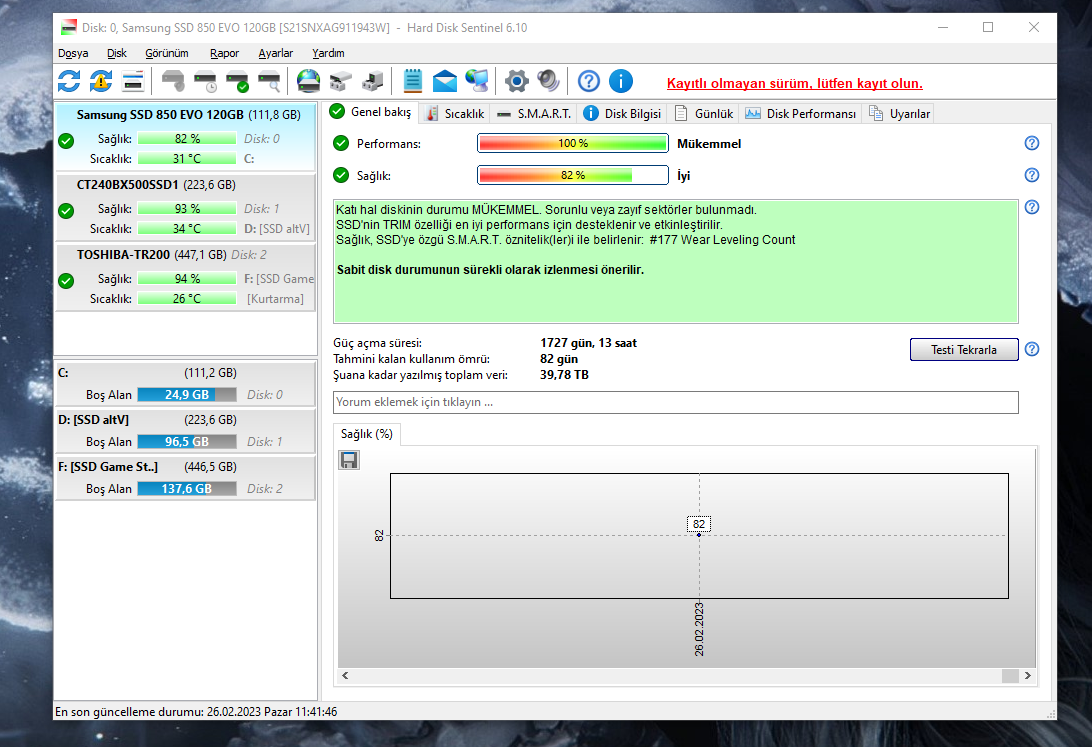Screen dimensions: 1092x747
Task: Click the disk with shield toolbar icon
Action: (x=173, y=81)
